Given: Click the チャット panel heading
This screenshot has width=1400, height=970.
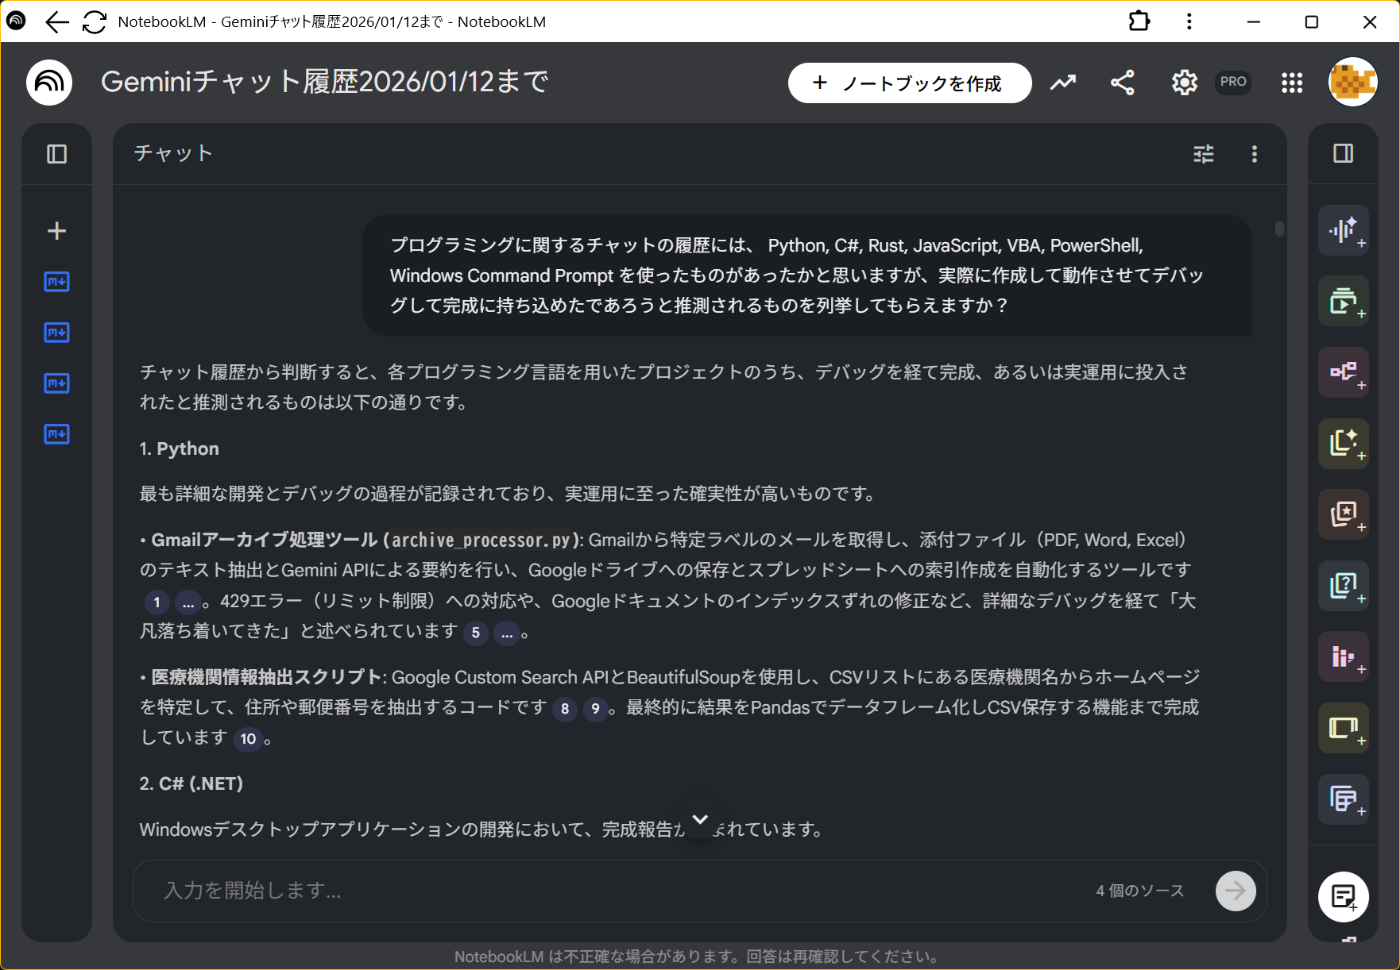Looking at the screenshot, I should (173, 153).
